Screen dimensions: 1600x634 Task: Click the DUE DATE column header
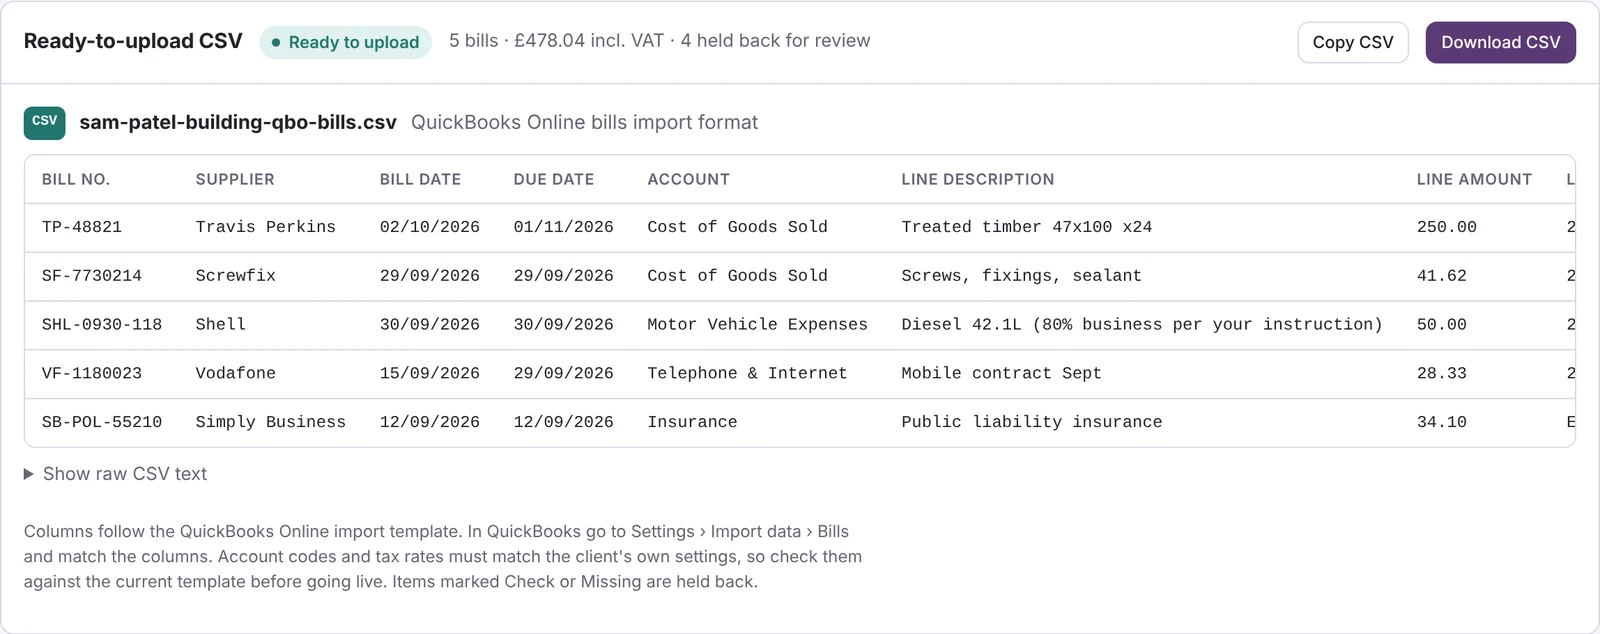coord(554,179)
